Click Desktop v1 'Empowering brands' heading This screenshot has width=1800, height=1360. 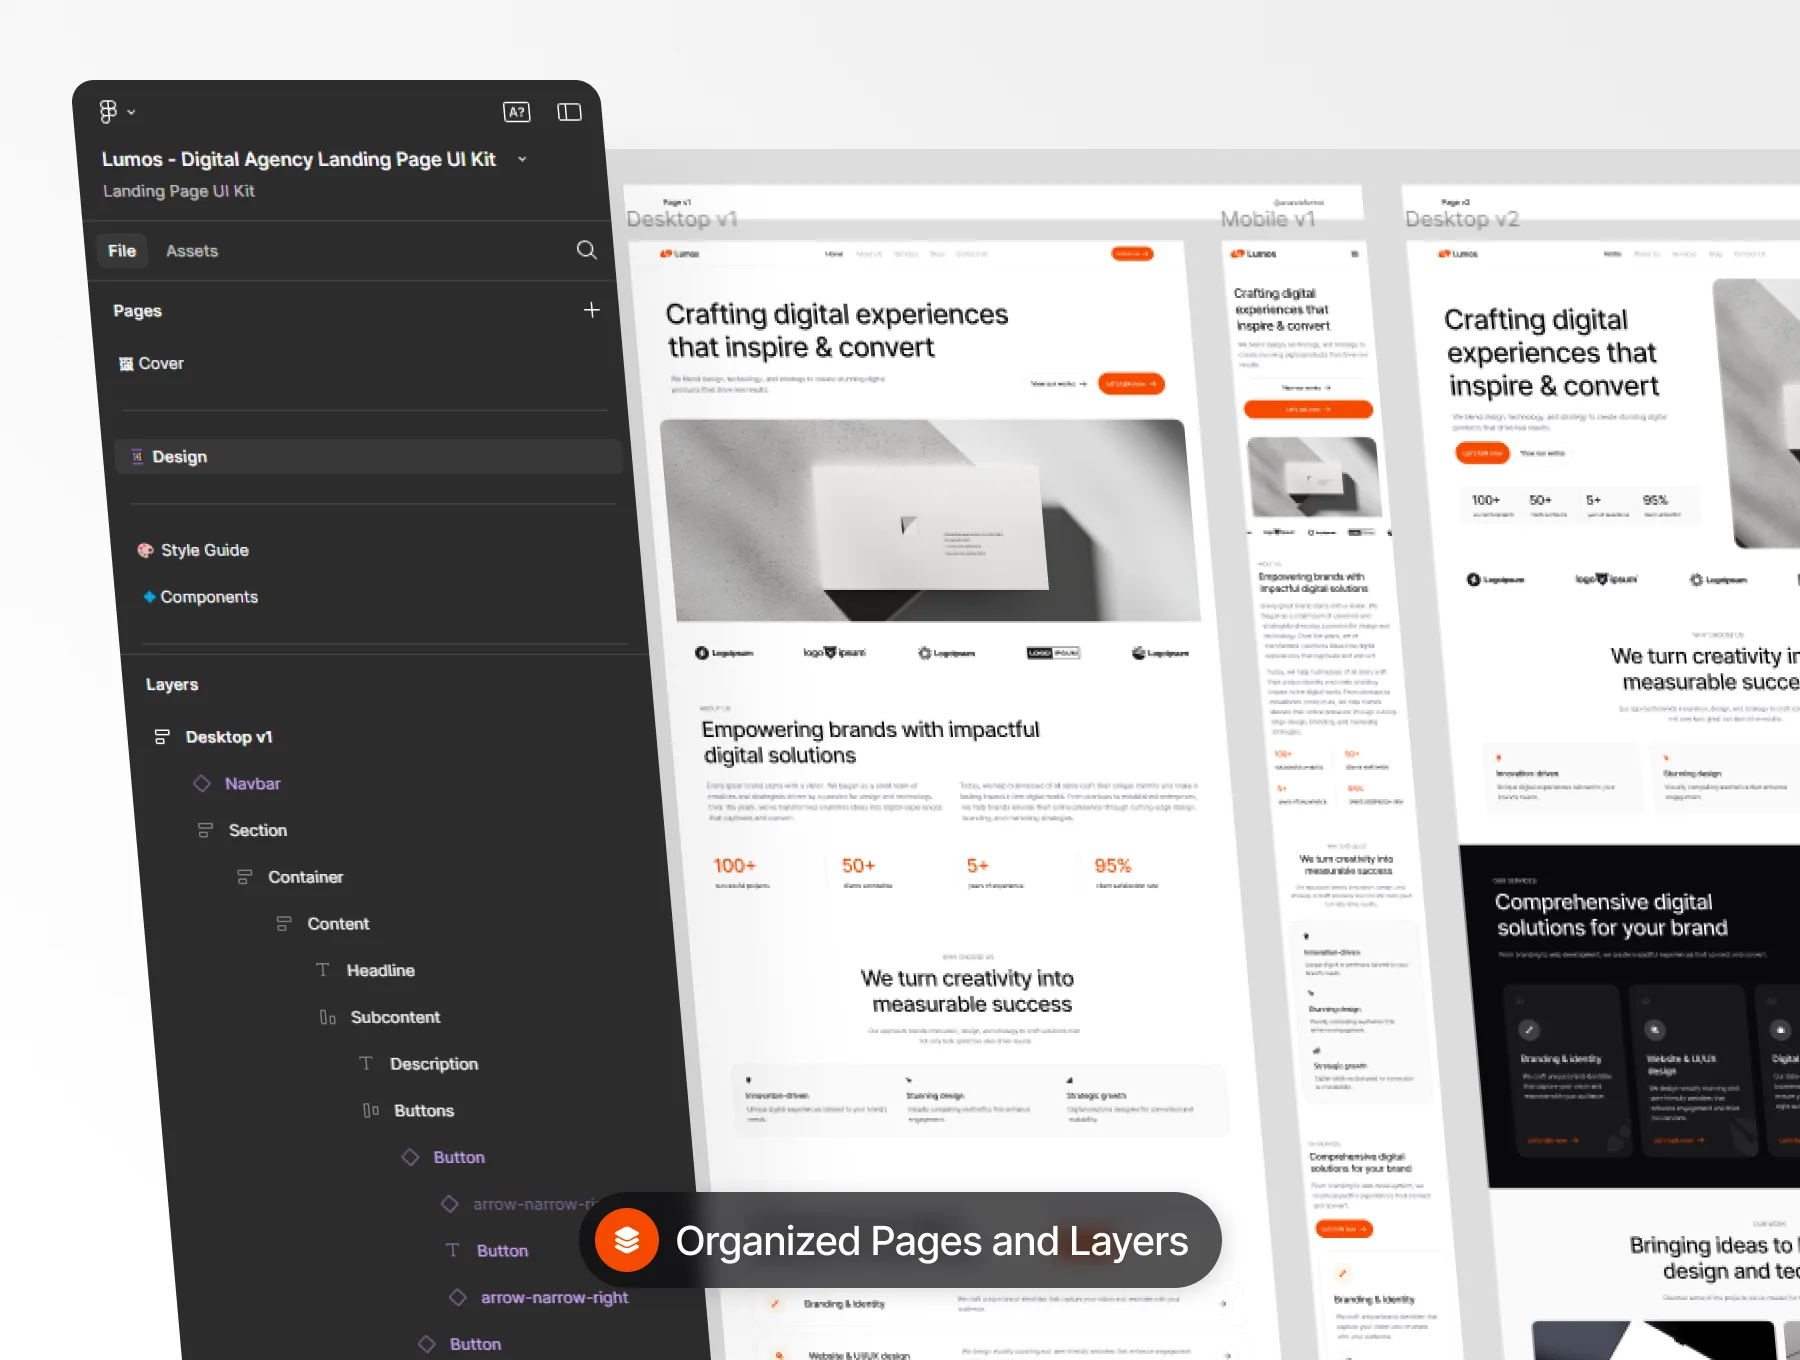870,743
